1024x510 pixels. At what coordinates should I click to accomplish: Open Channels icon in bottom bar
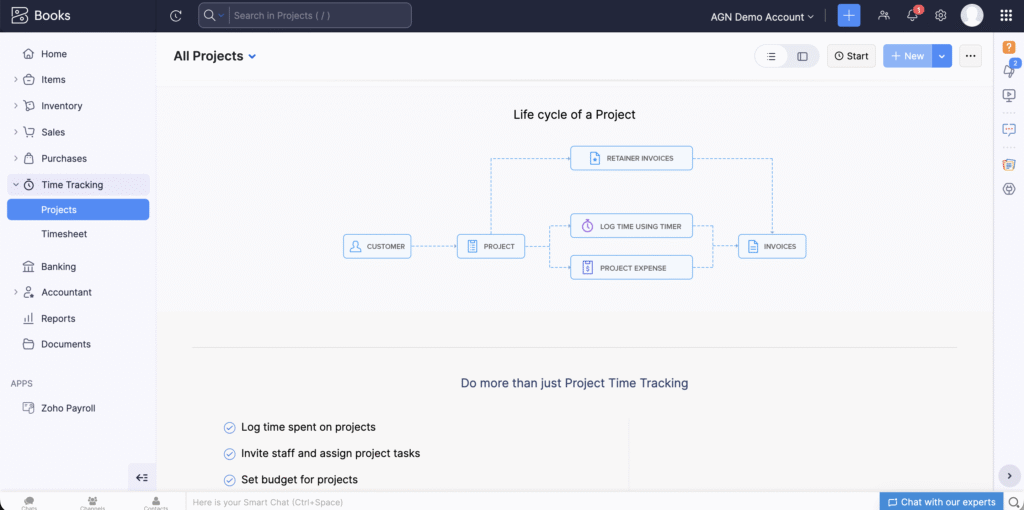92,503
